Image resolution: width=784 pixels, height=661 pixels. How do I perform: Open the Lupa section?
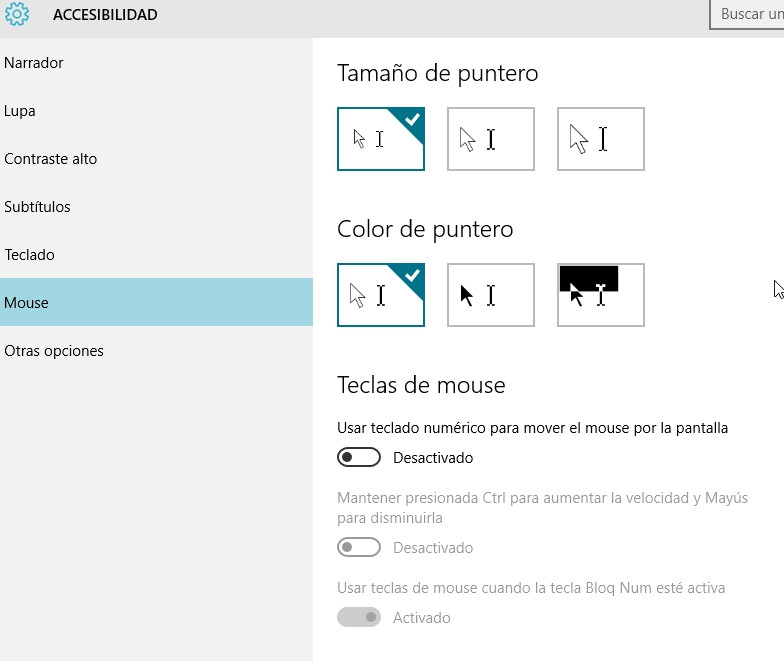tap(20, 111)
